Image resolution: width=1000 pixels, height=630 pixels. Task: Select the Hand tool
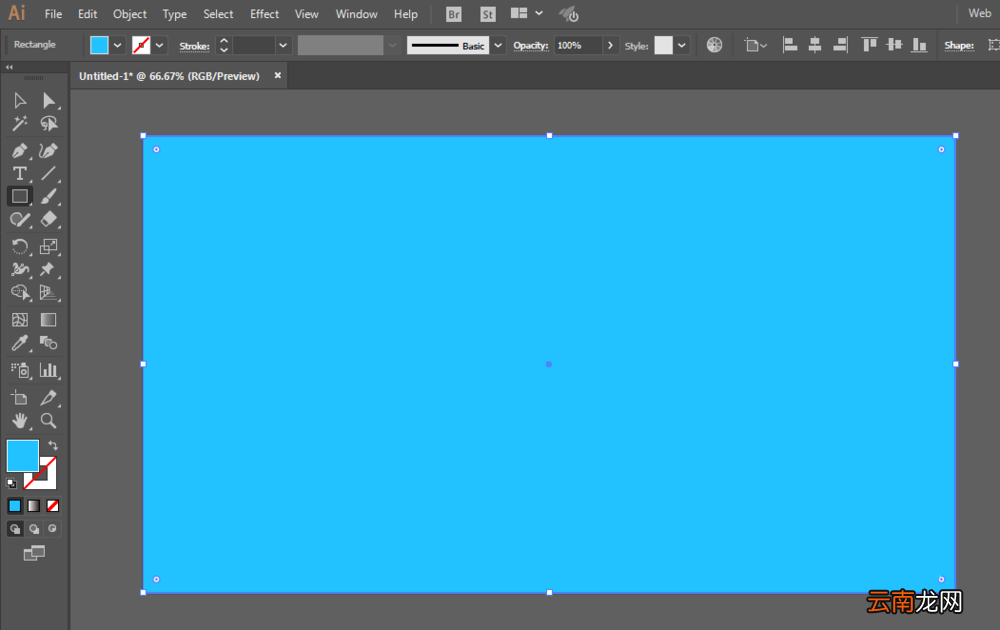[x=20, y=421]
